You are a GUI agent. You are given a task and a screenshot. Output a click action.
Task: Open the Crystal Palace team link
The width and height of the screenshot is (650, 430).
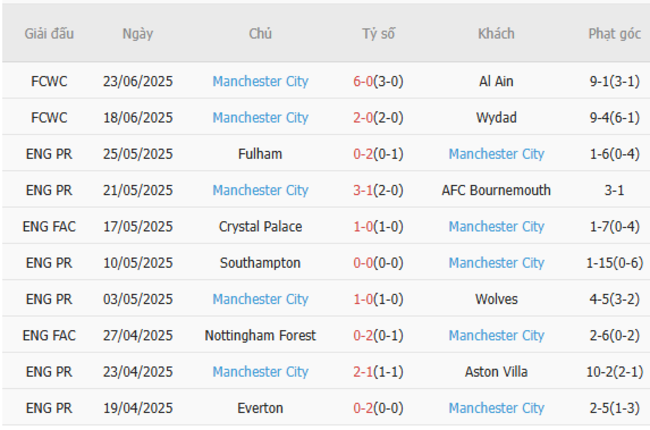(260, 227)
